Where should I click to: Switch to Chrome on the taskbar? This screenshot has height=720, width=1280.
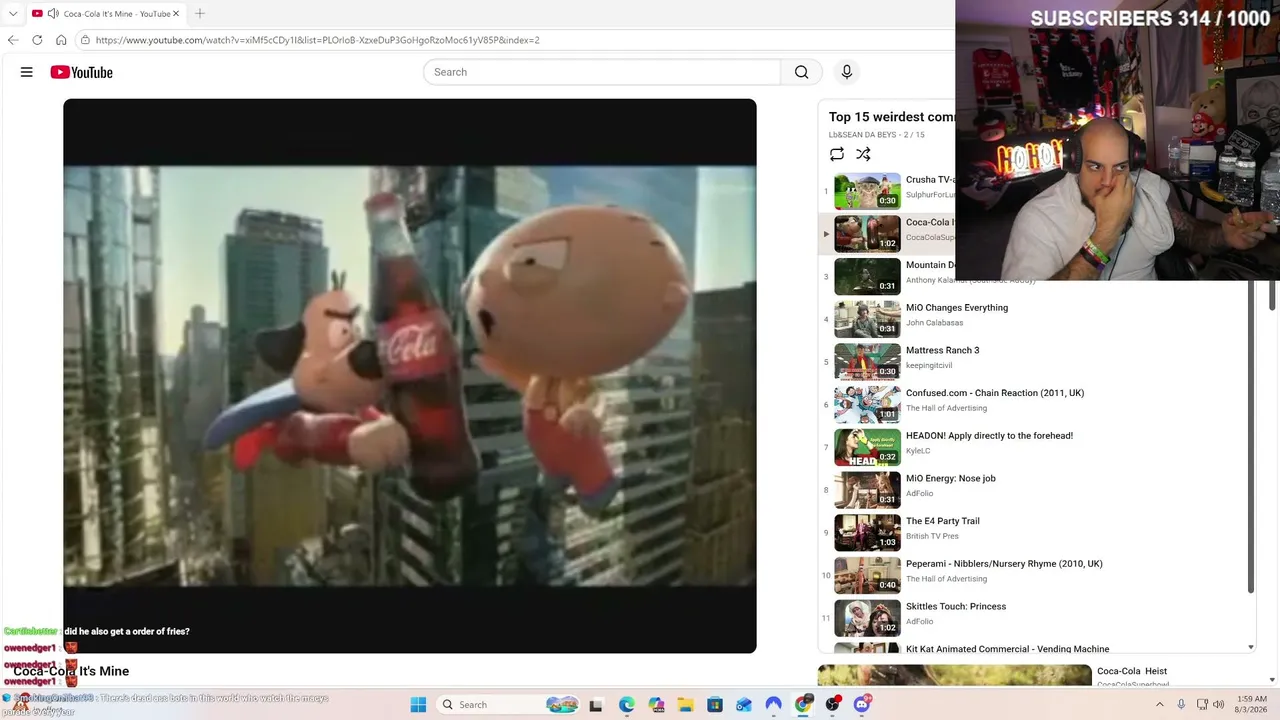tap(803, 705)
